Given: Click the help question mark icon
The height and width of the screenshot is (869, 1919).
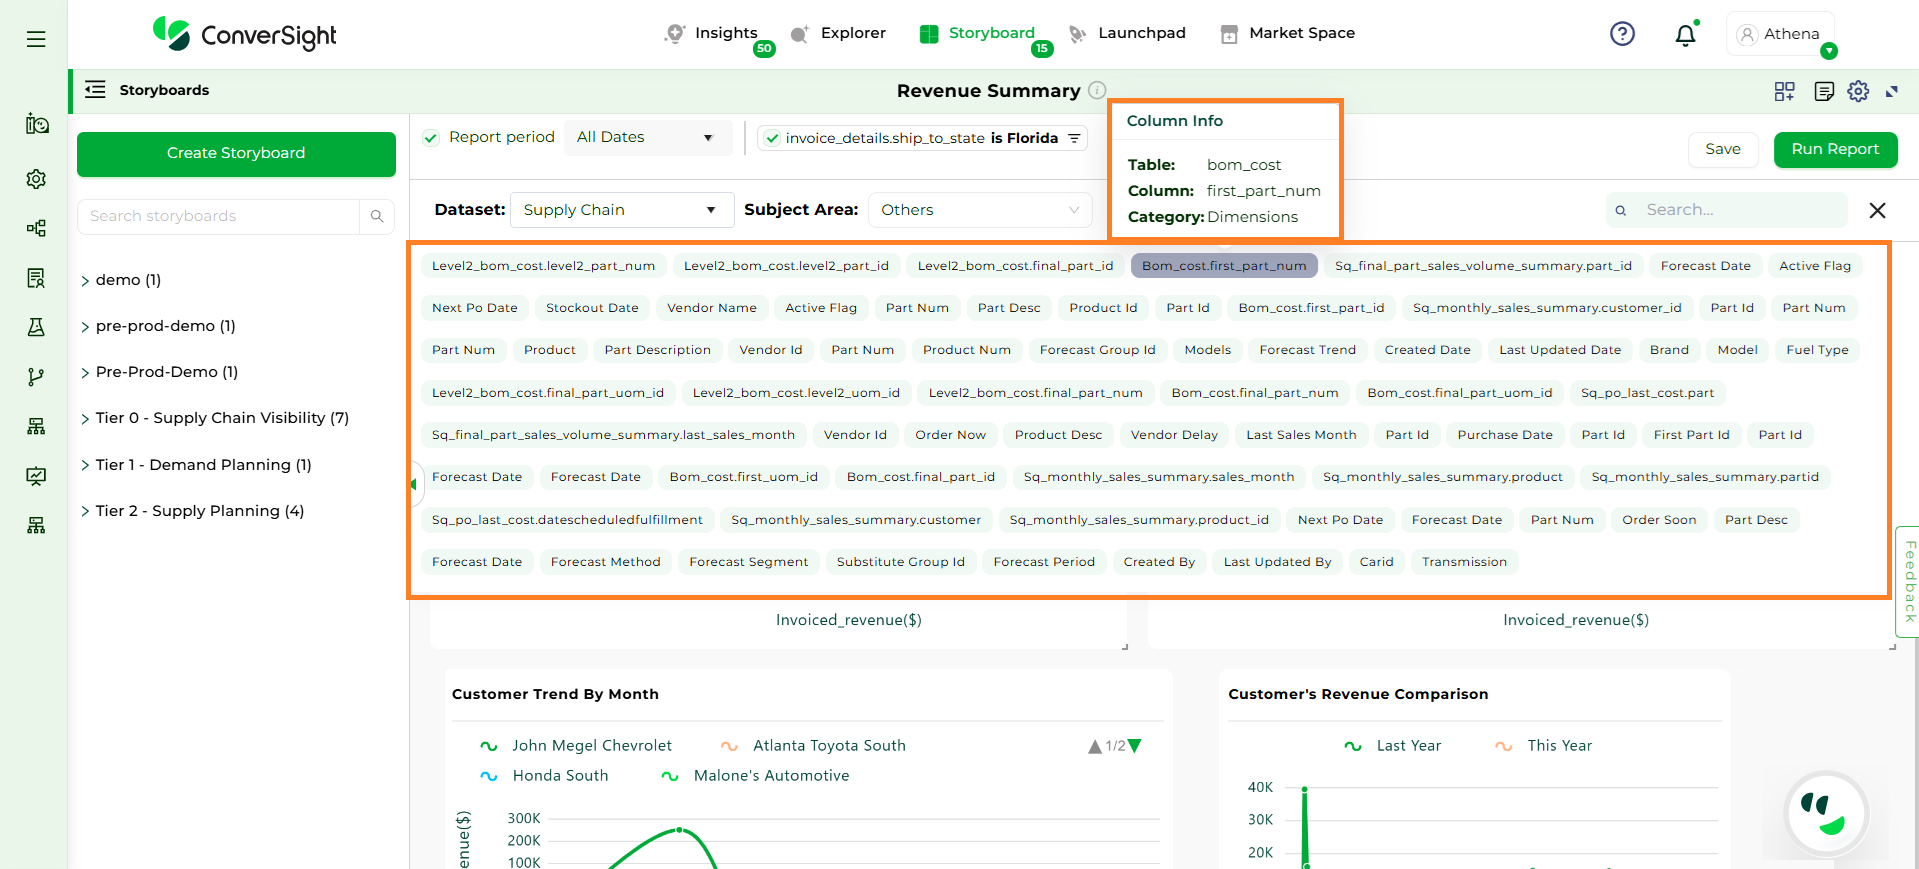Looking at the screenshot, I should pyautogui.click(x=1622, y=34).
